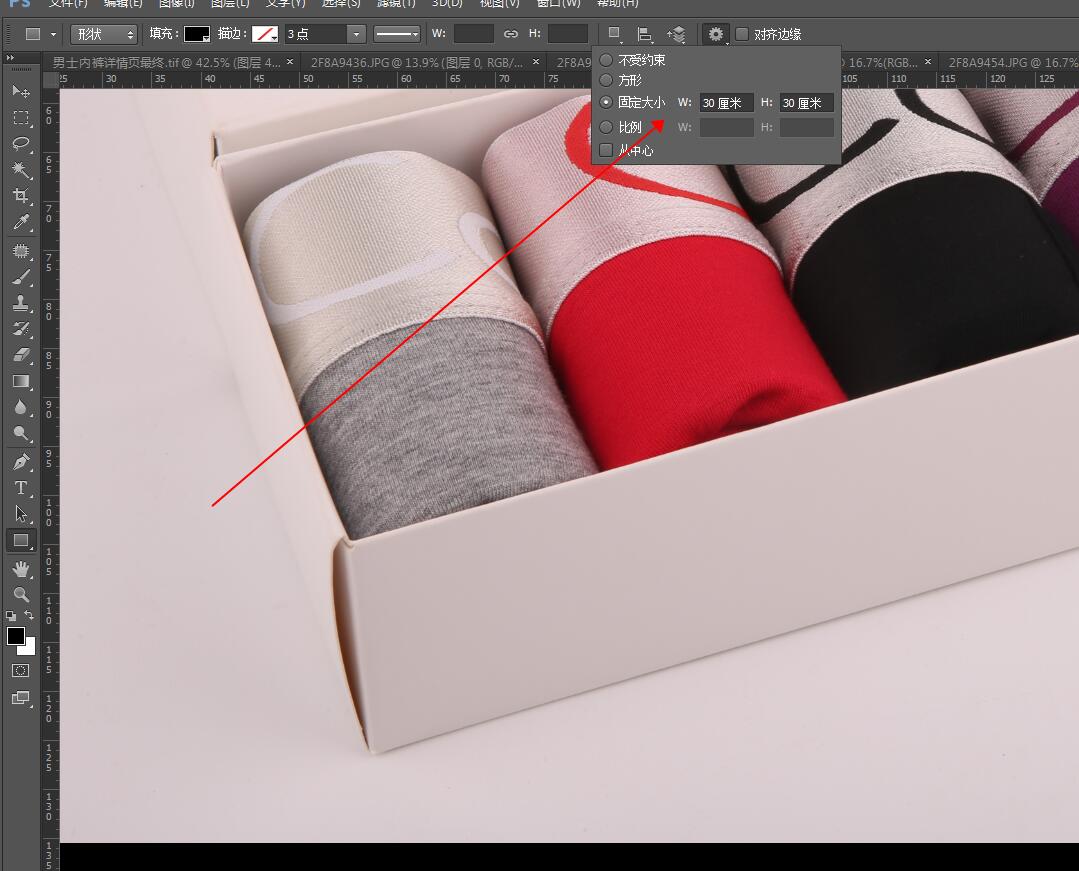Screen dimensions: 1079x871
Task: Select the 不受约束 radio option
Action: [x=606, y=60]
